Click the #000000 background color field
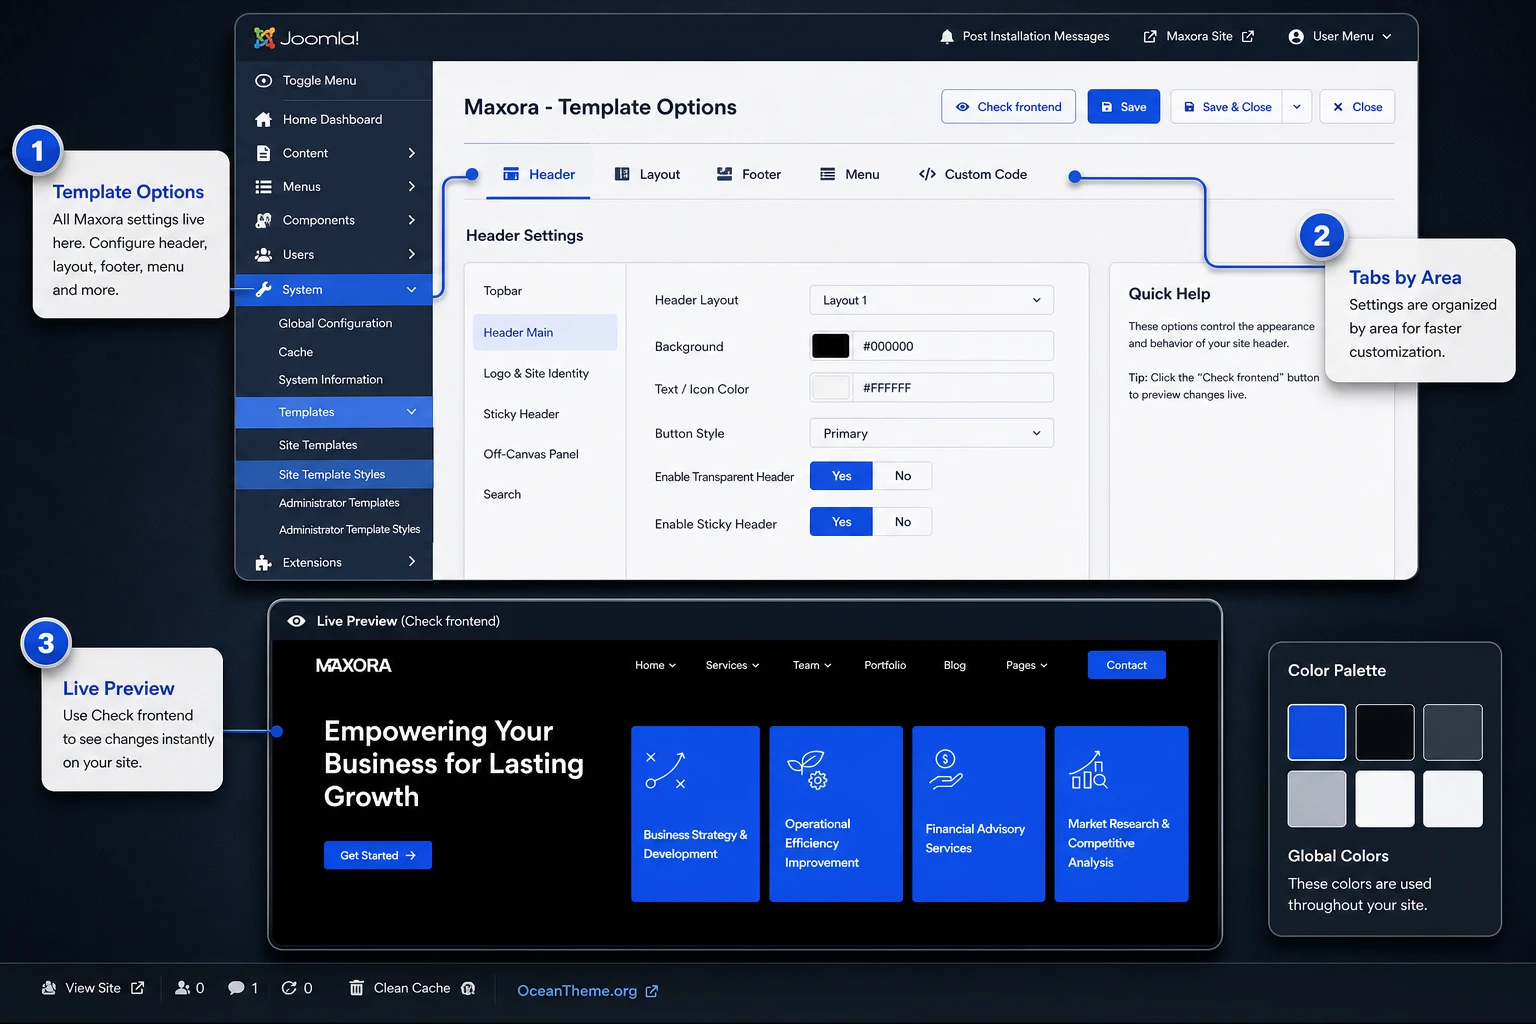 pos(951,346)
